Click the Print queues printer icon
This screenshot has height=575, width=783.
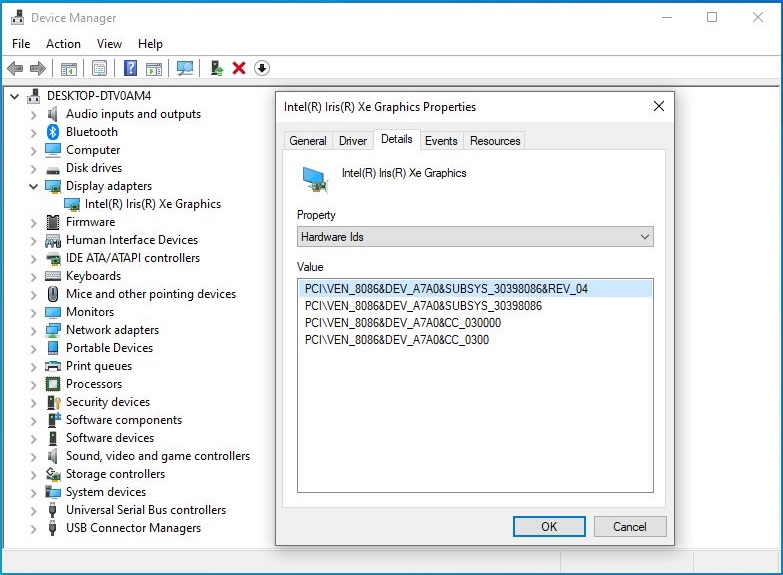(53, 366)
